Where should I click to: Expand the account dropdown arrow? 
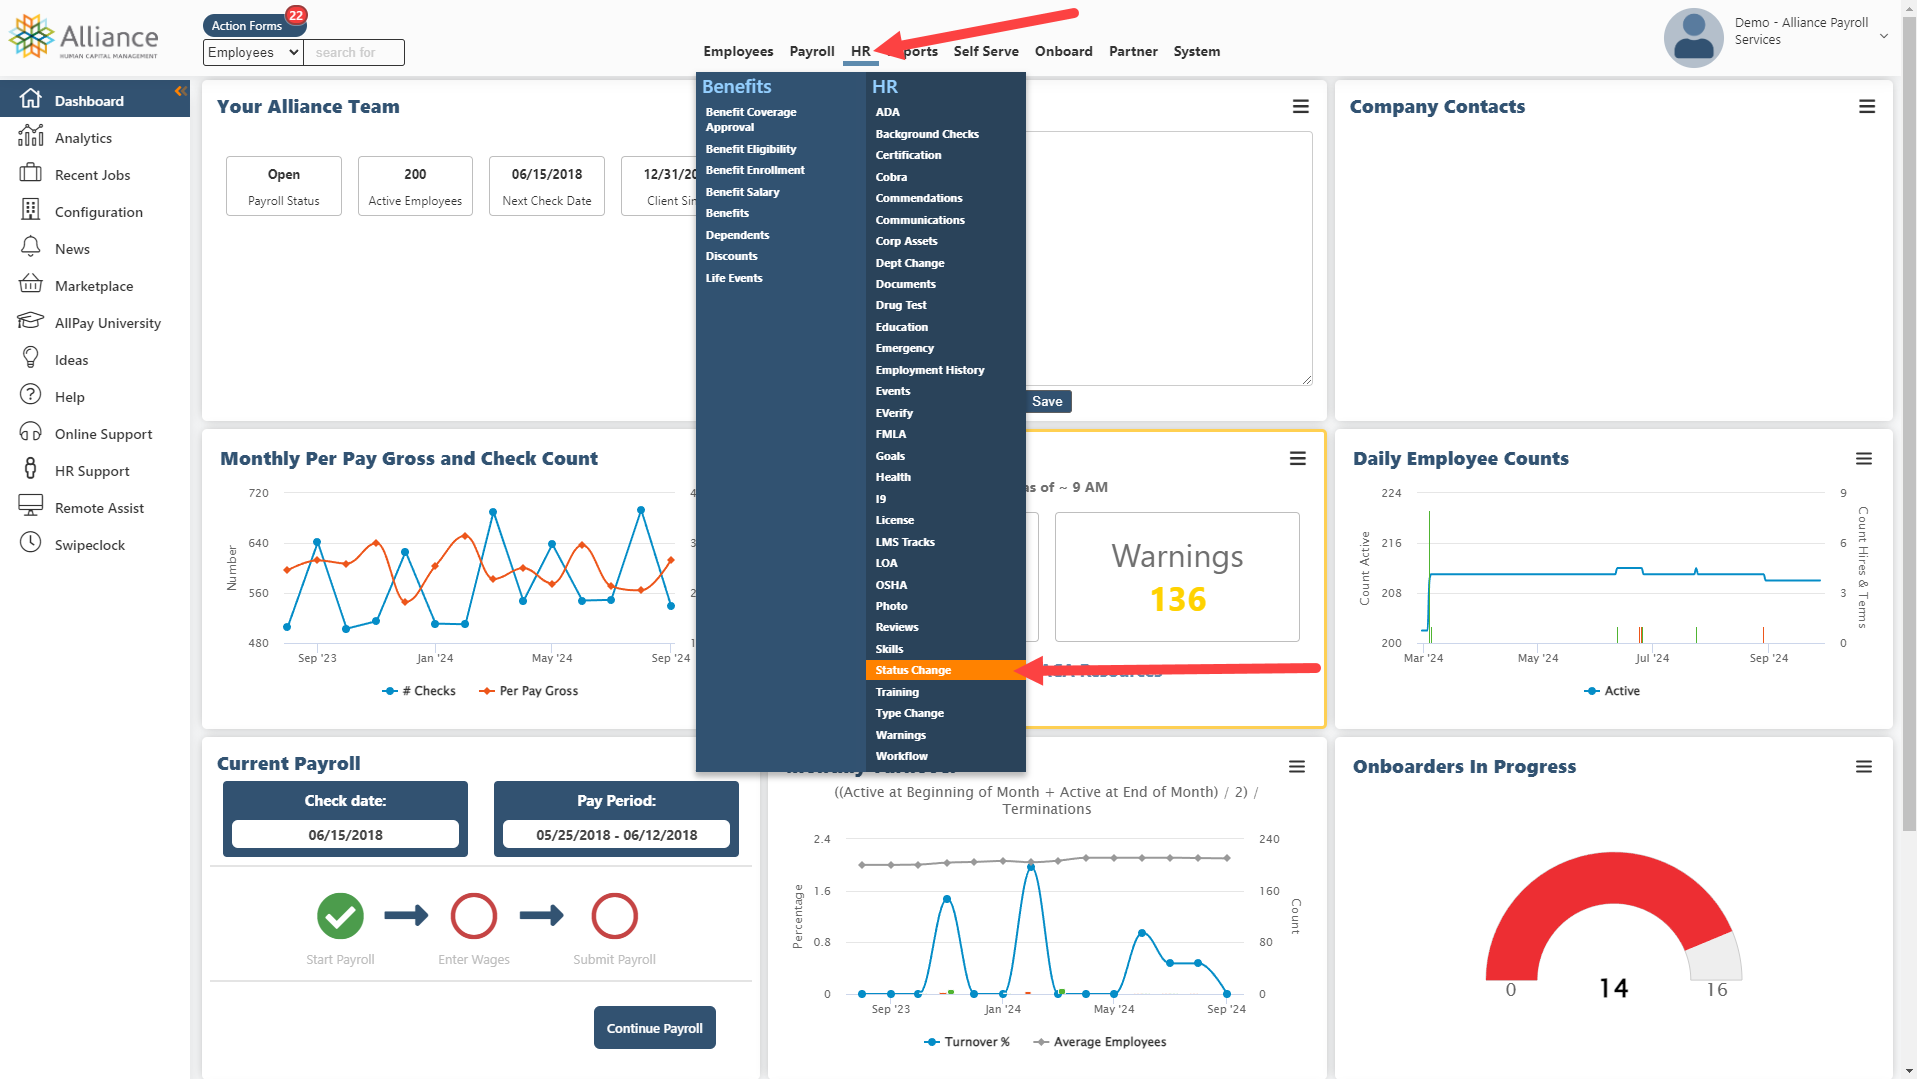pyautogui.click(x=1884, y=36)
